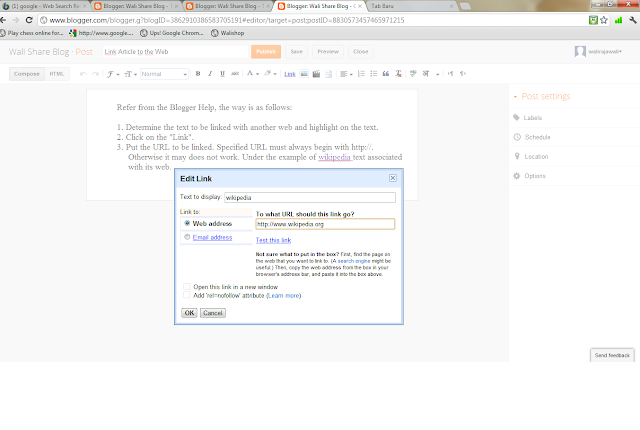Click the Link toolbar button

tap(290, 74)
